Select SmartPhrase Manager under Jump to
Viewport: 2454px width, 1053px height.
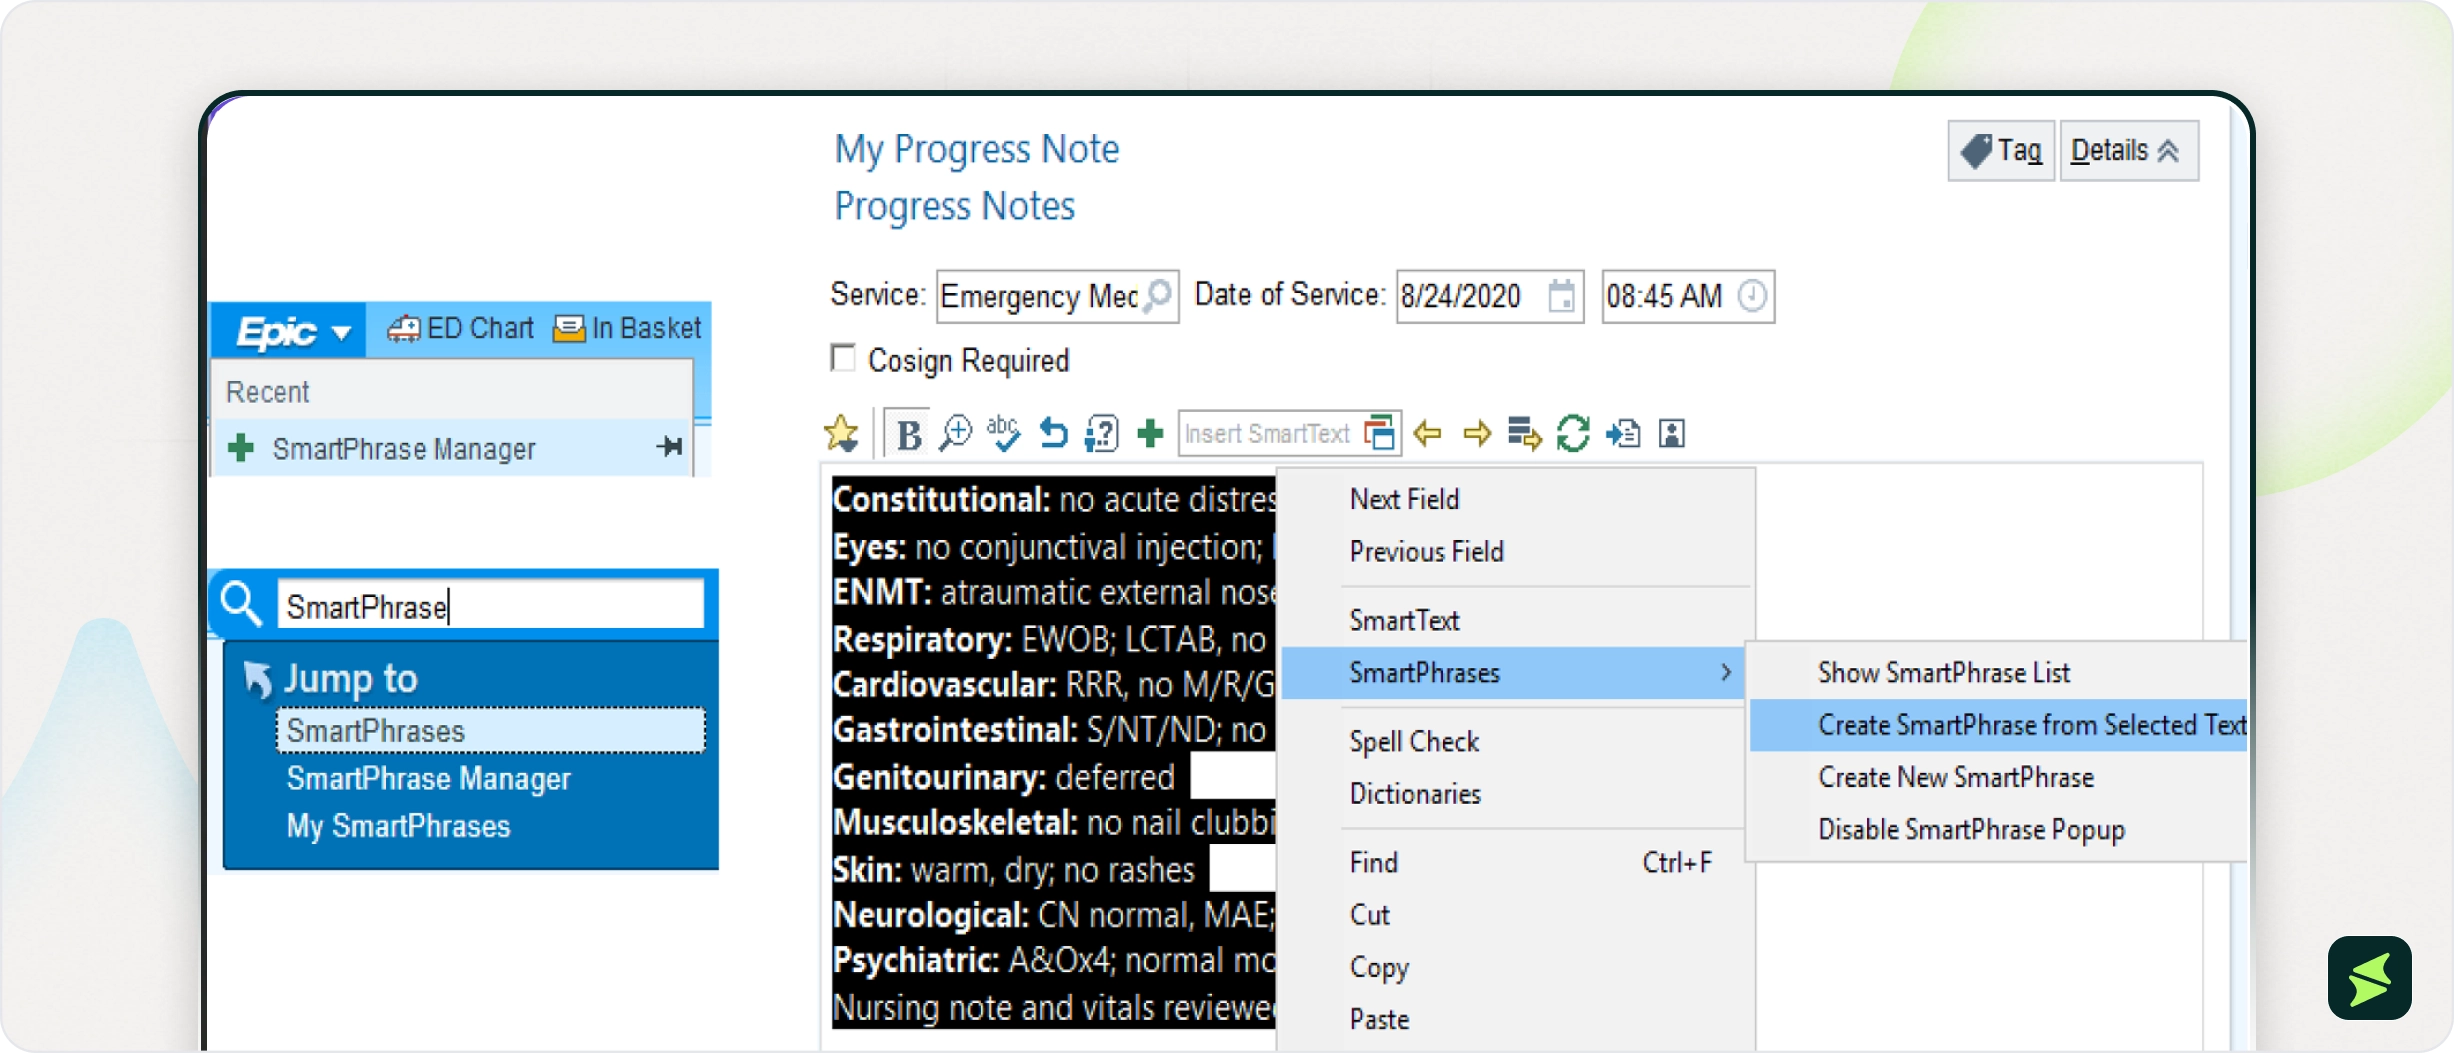(x=428, y=778)
